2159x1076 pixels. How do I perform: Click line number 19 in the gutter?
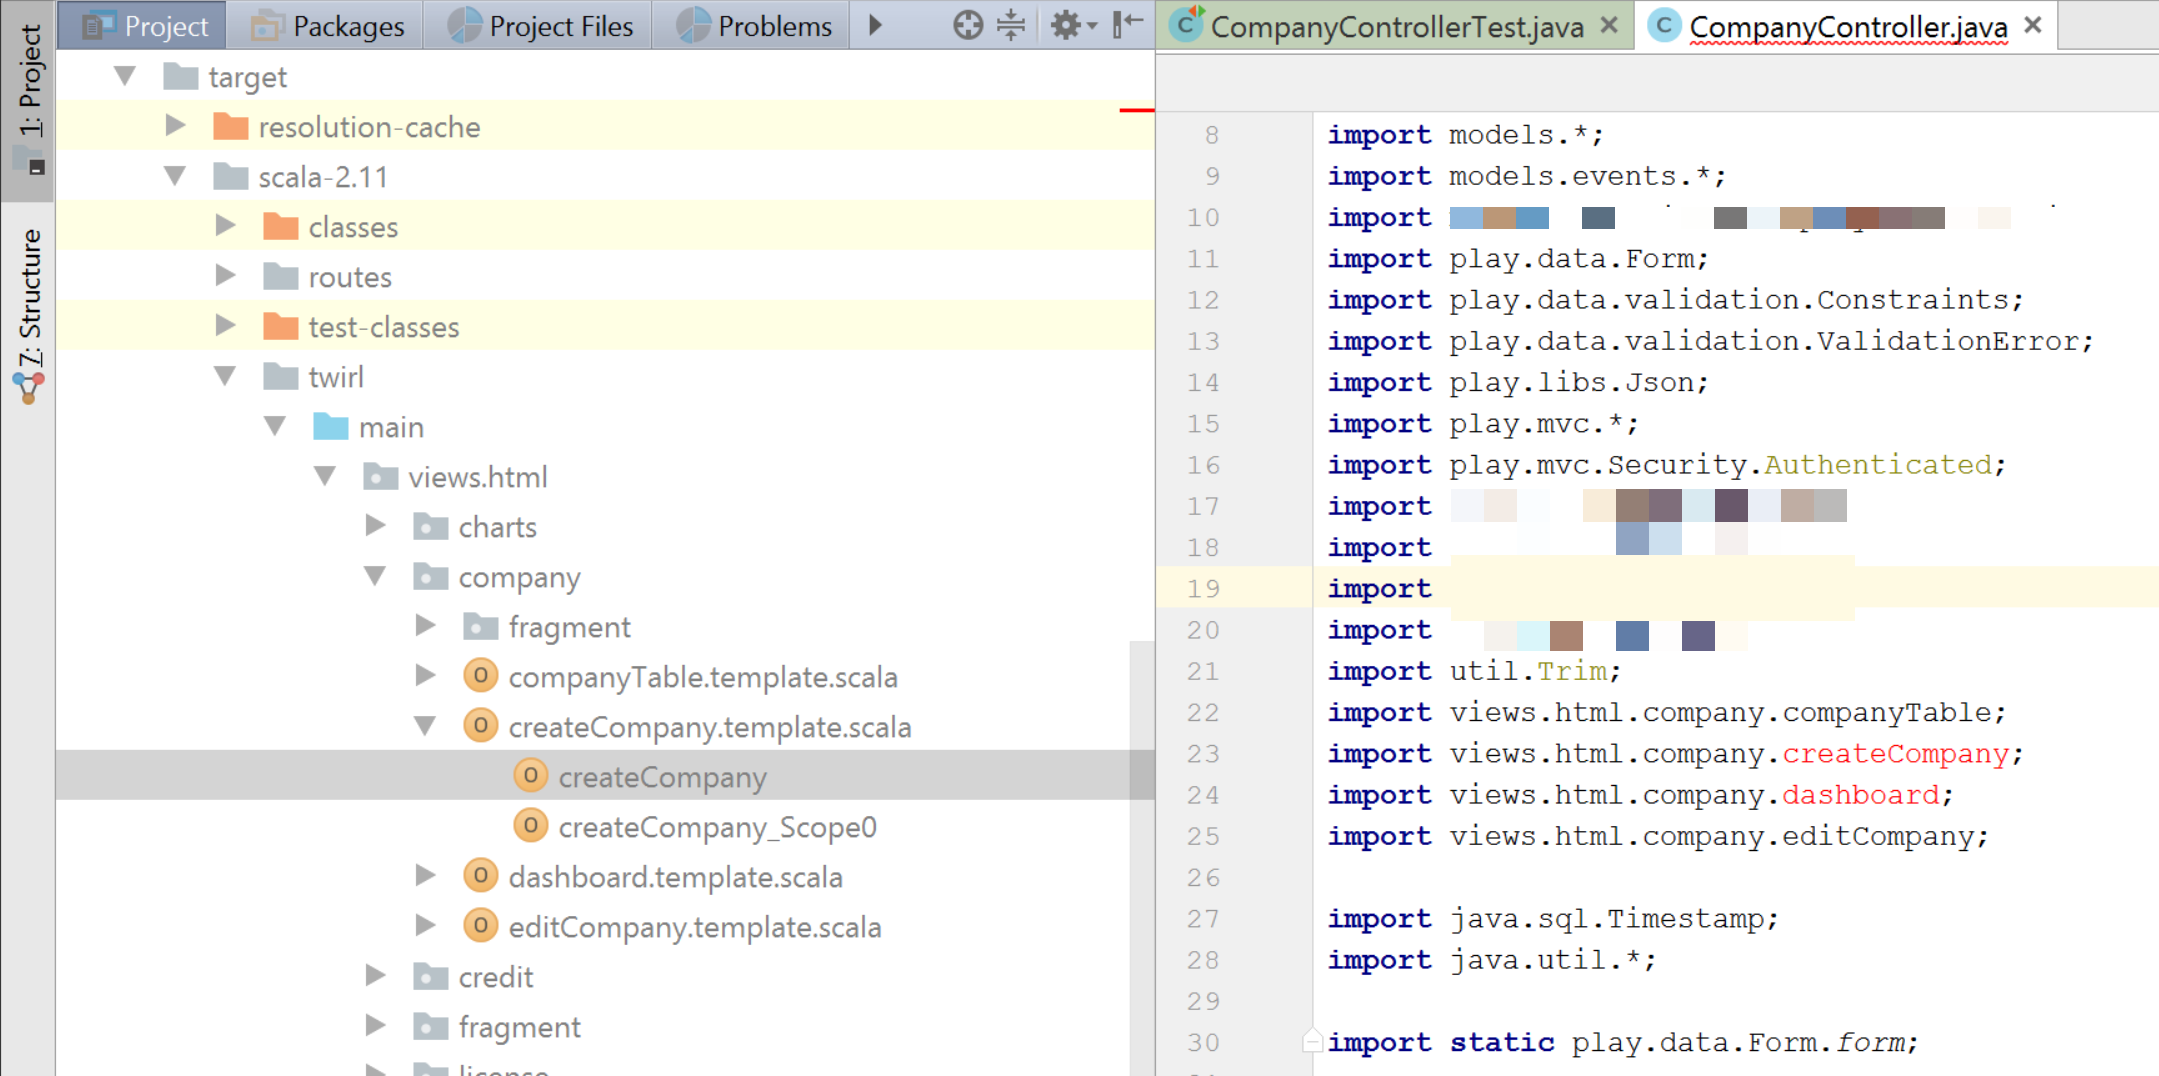pyautogui.click(x=1203, y=589)
